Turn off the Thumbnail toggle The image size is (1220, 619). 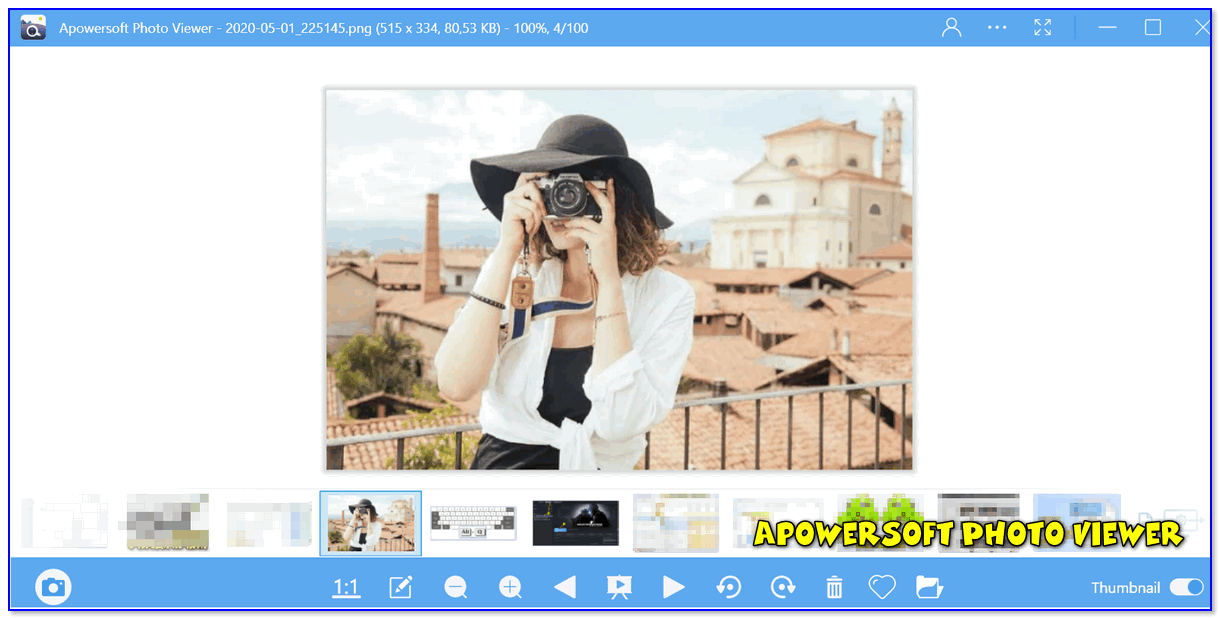coord(1186,588)
